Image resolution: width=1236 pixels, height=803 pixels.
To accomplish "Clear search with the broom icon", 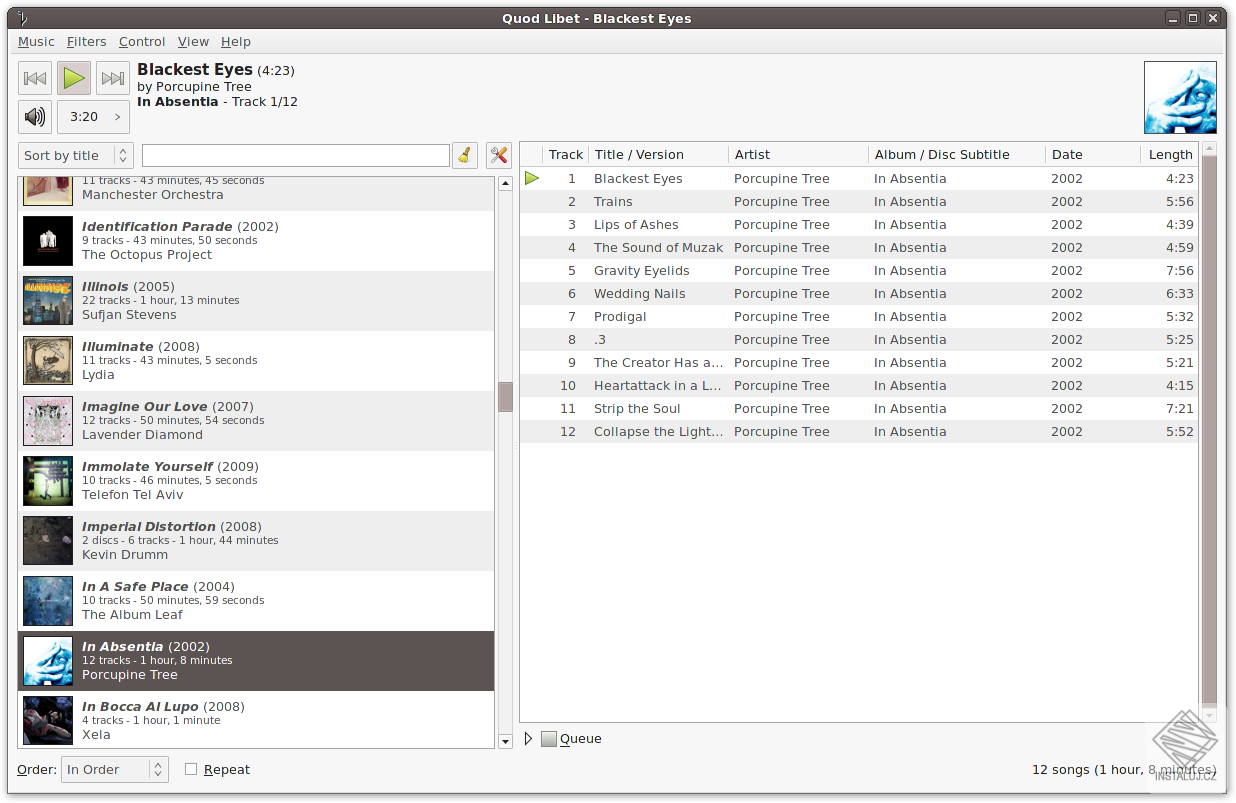I will pyautogui.click(x=464, y=155).
